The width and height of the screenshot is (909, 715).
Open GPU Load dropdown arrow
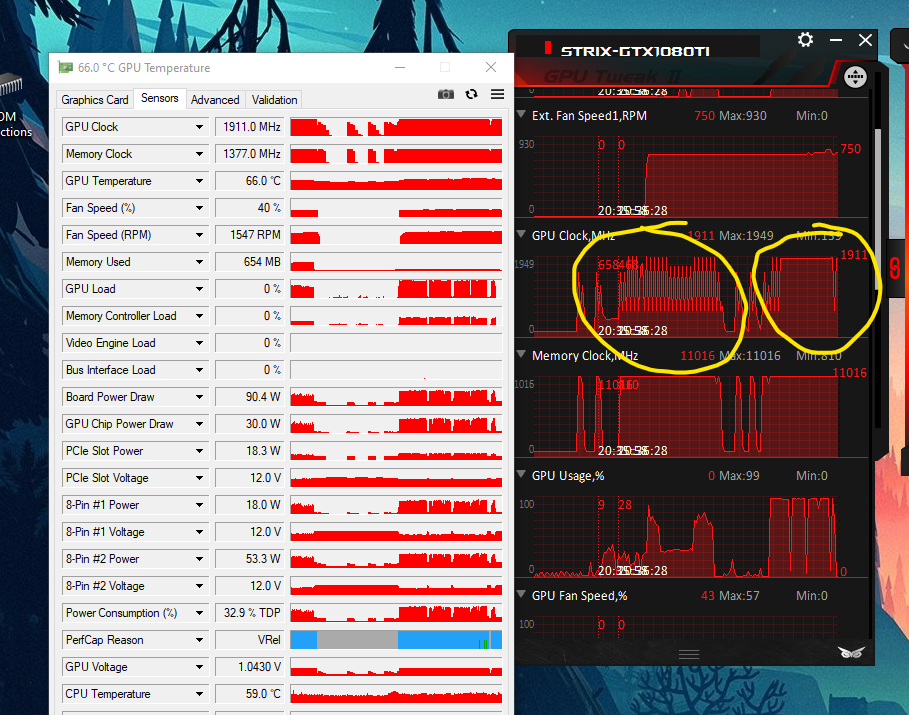199,289
